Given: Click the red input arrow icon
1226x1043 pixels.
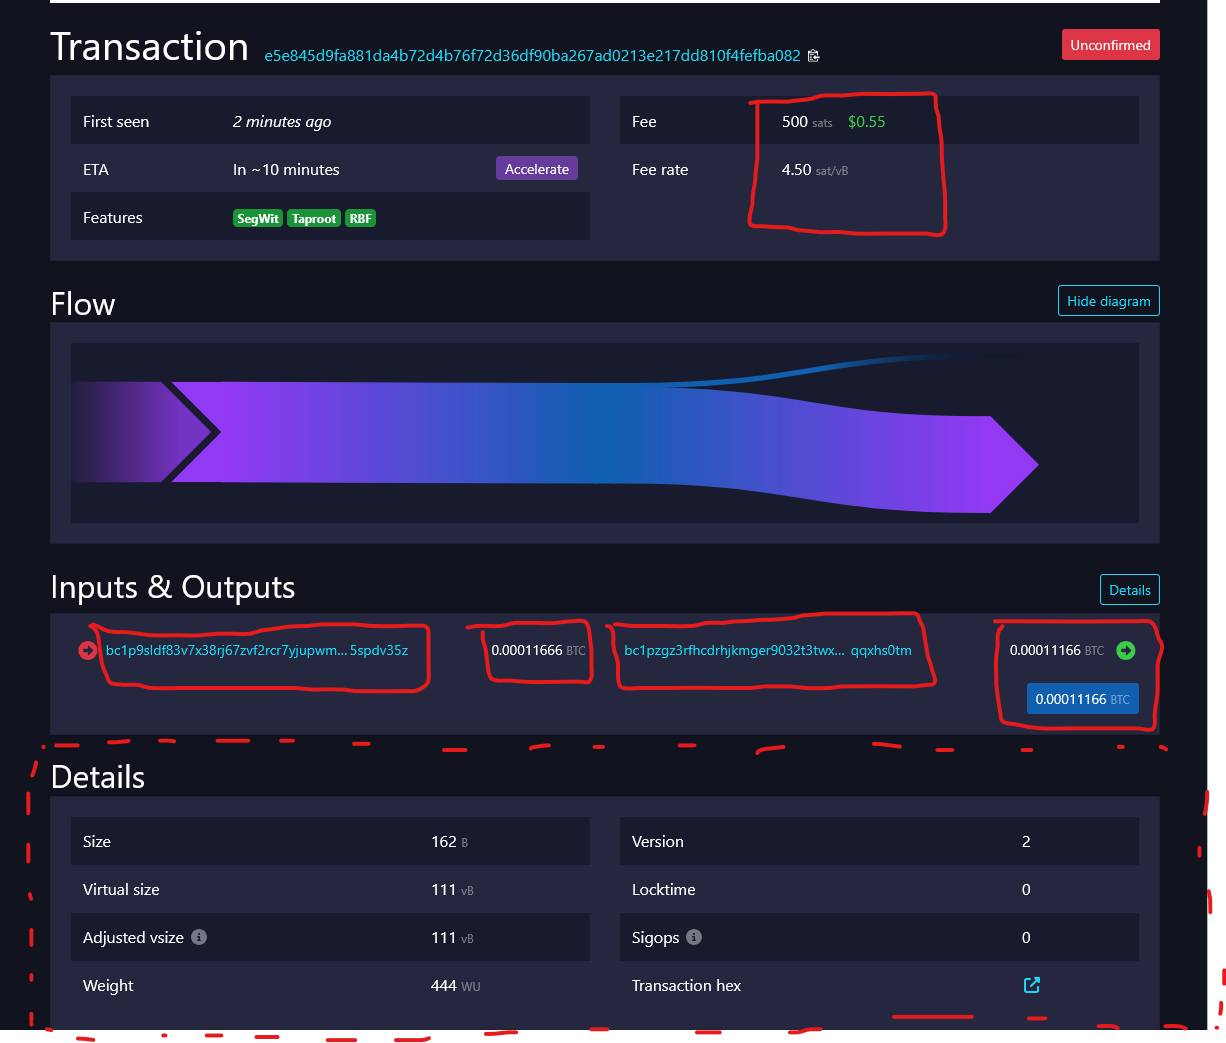Looking at the screenshot, I should pos(87,651).
